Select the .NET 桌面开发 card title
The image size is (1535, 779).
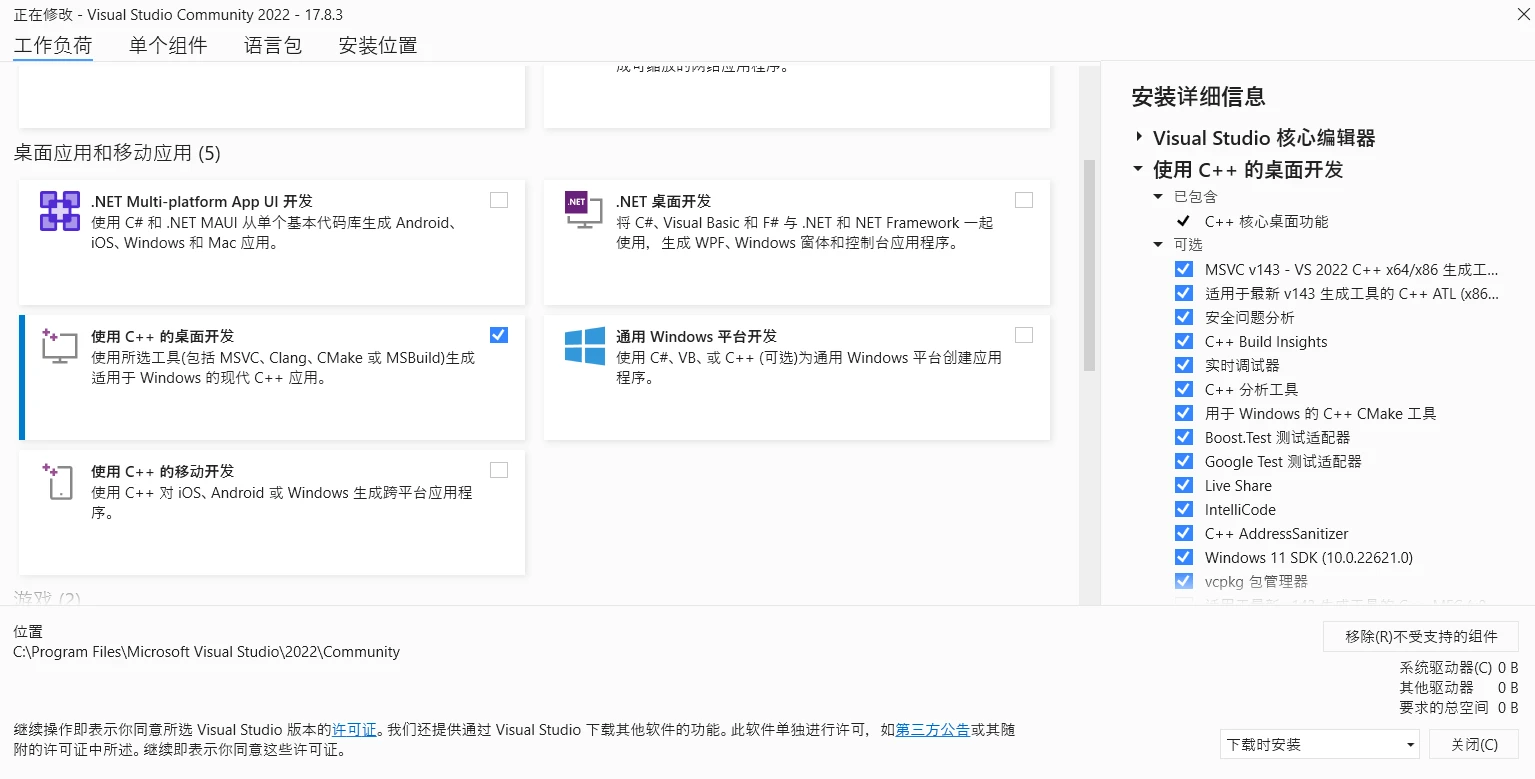pos(664,201)
